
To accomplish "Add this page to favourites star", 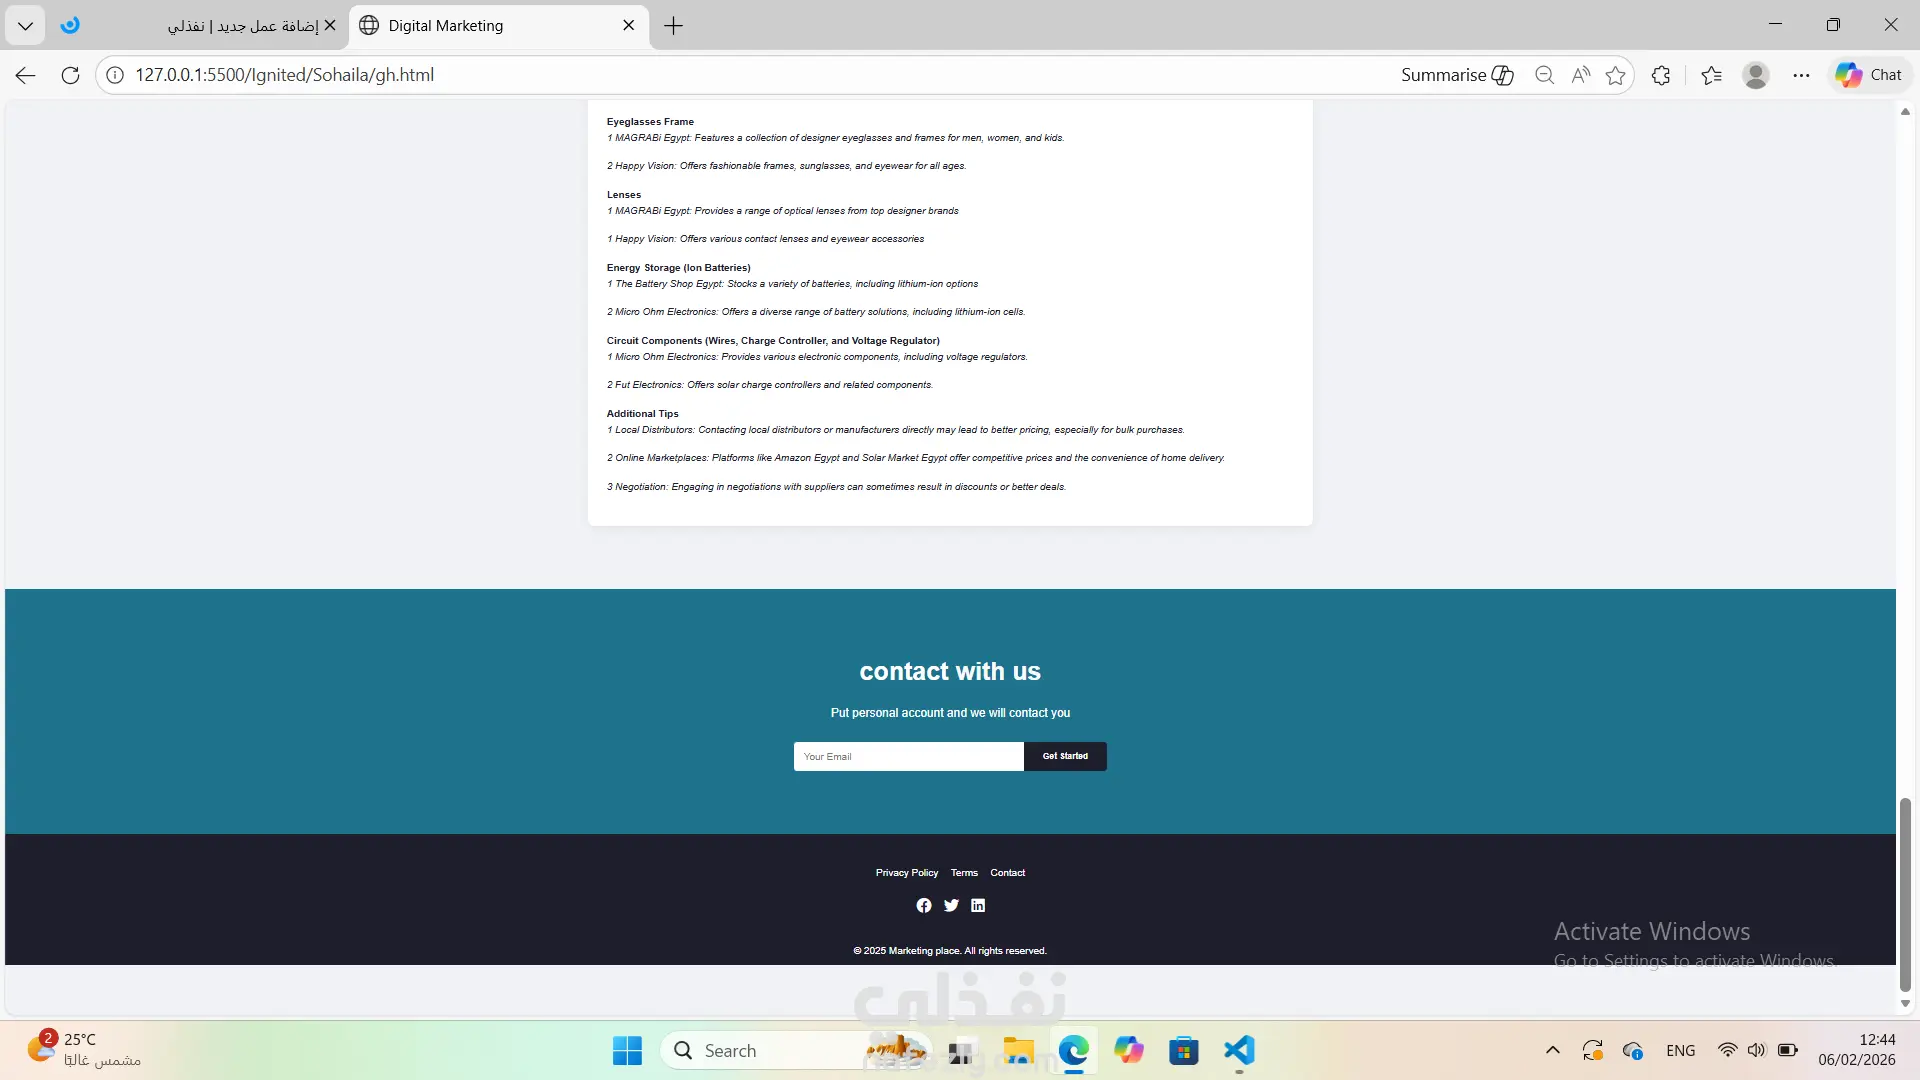I will coord(1615,75).
